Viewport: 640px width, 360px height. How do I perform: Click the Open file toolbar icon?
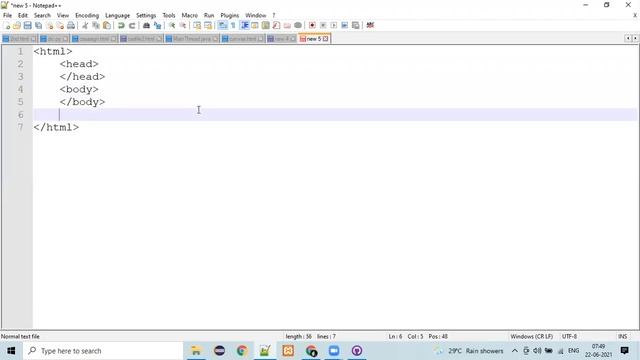(x=17, y=25)
